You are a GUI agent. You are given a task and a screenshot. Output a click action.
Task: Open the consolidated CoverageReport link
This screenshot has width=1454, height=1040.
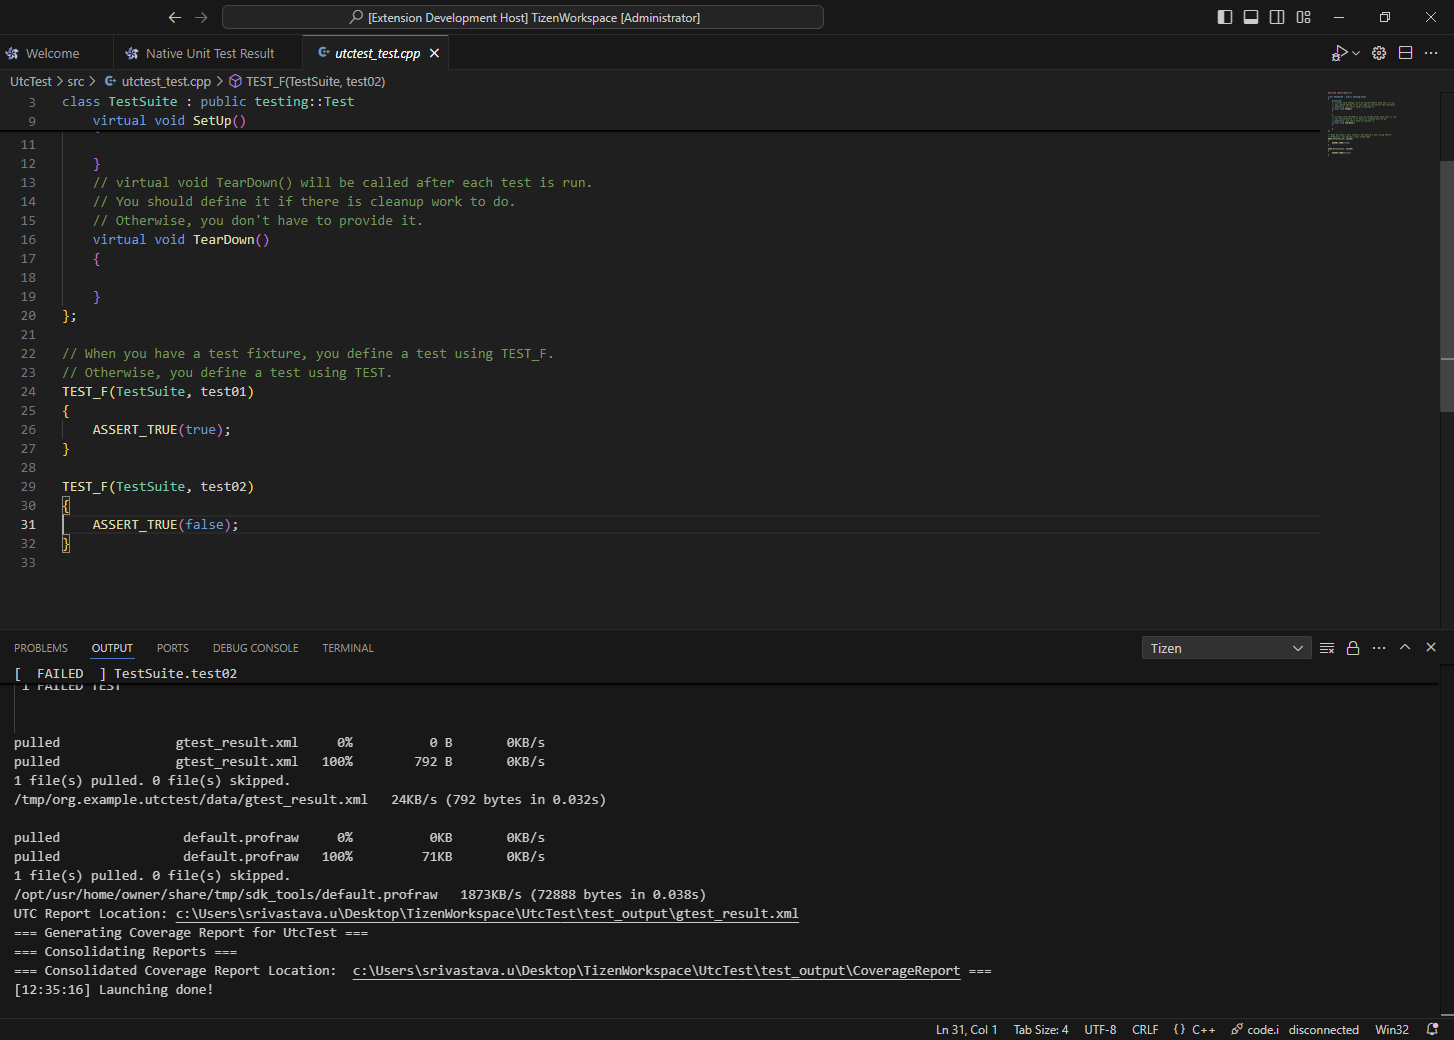point(656,970)
